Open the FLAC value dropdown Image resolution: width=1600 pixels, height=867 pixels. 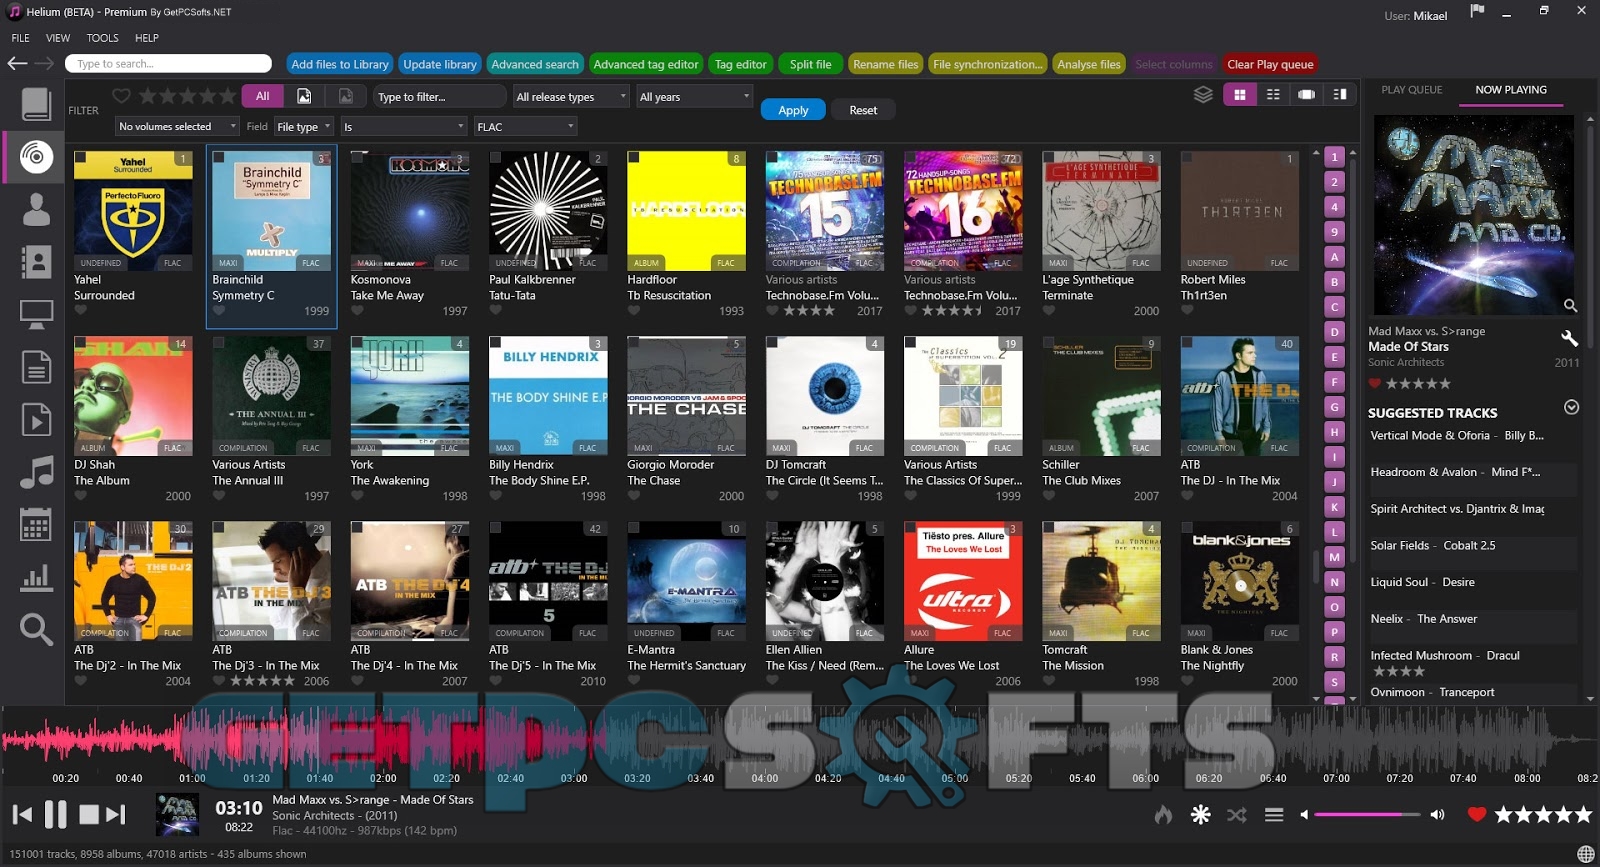[525, 127]
